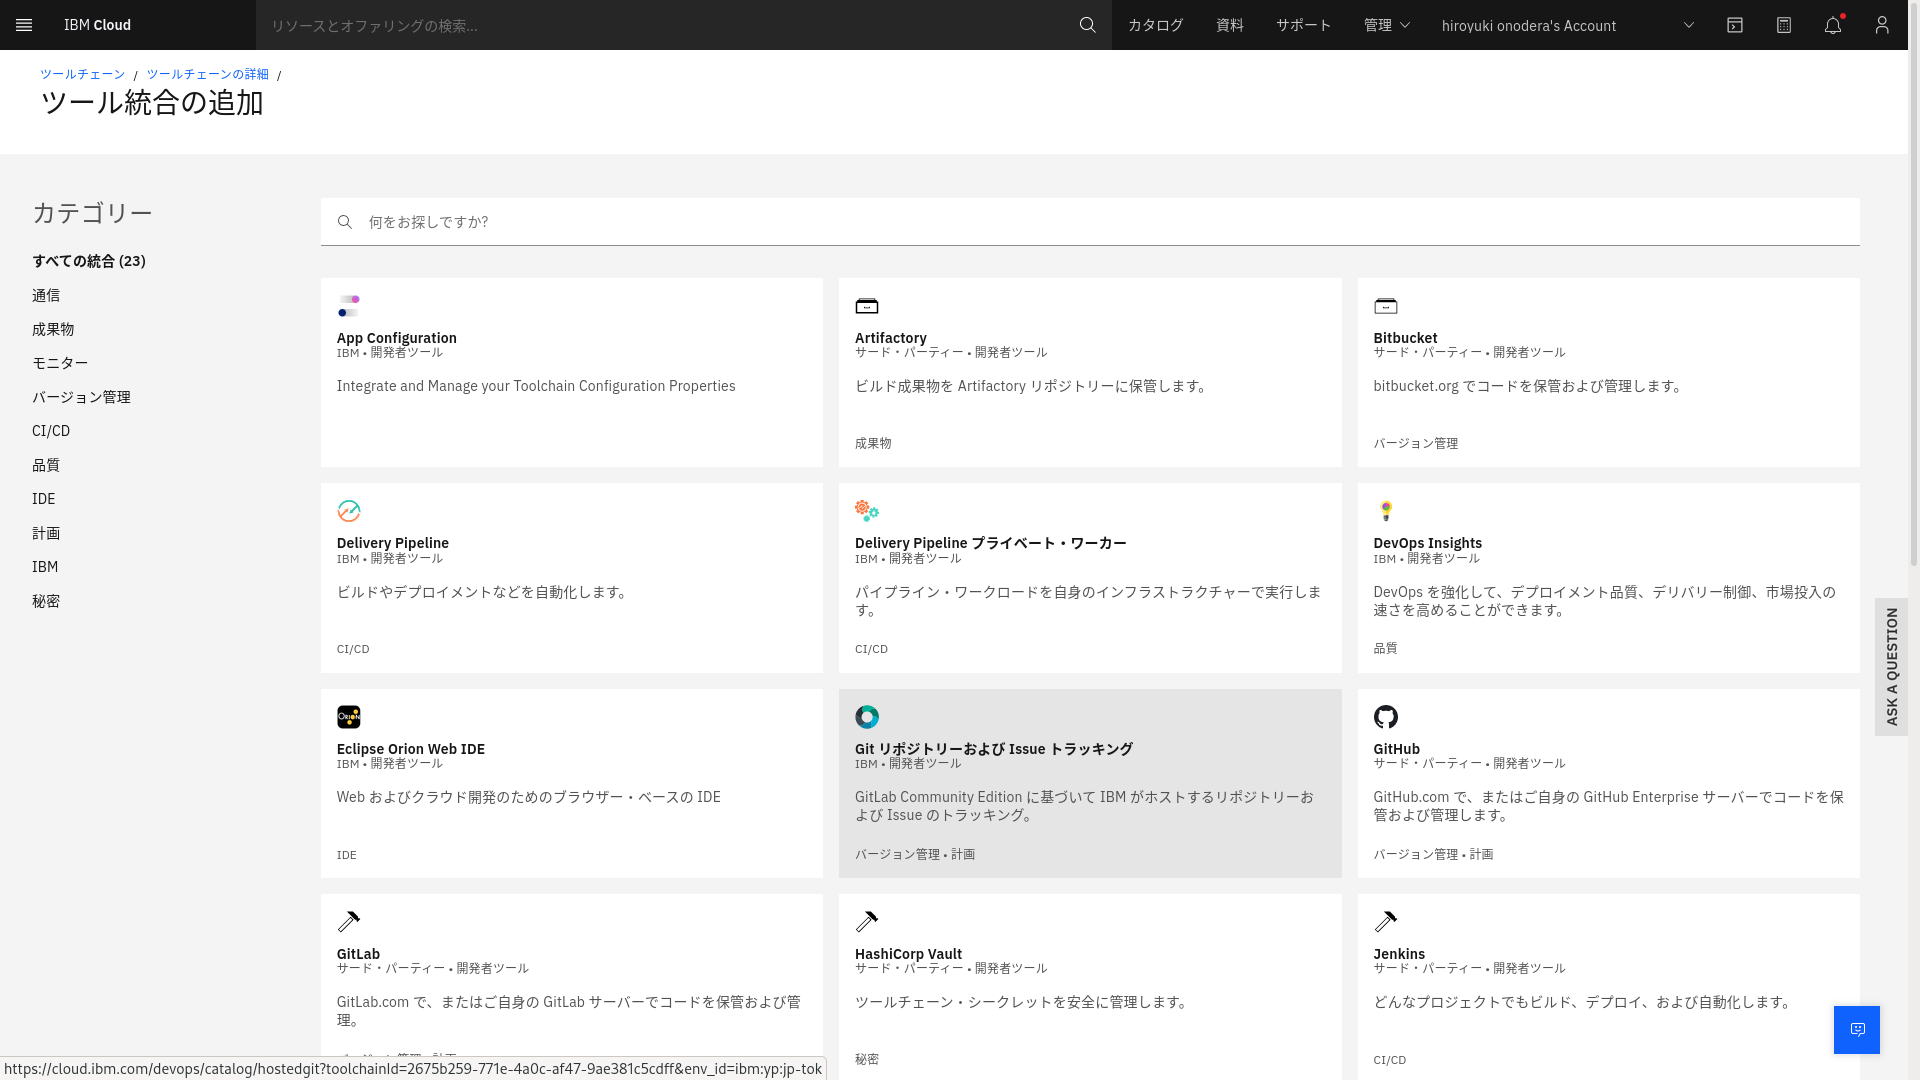Open the カタログ menu item
The height and width of the screenshot is (1080, 1920).
pyautogui.click(x=1154, y=25)
